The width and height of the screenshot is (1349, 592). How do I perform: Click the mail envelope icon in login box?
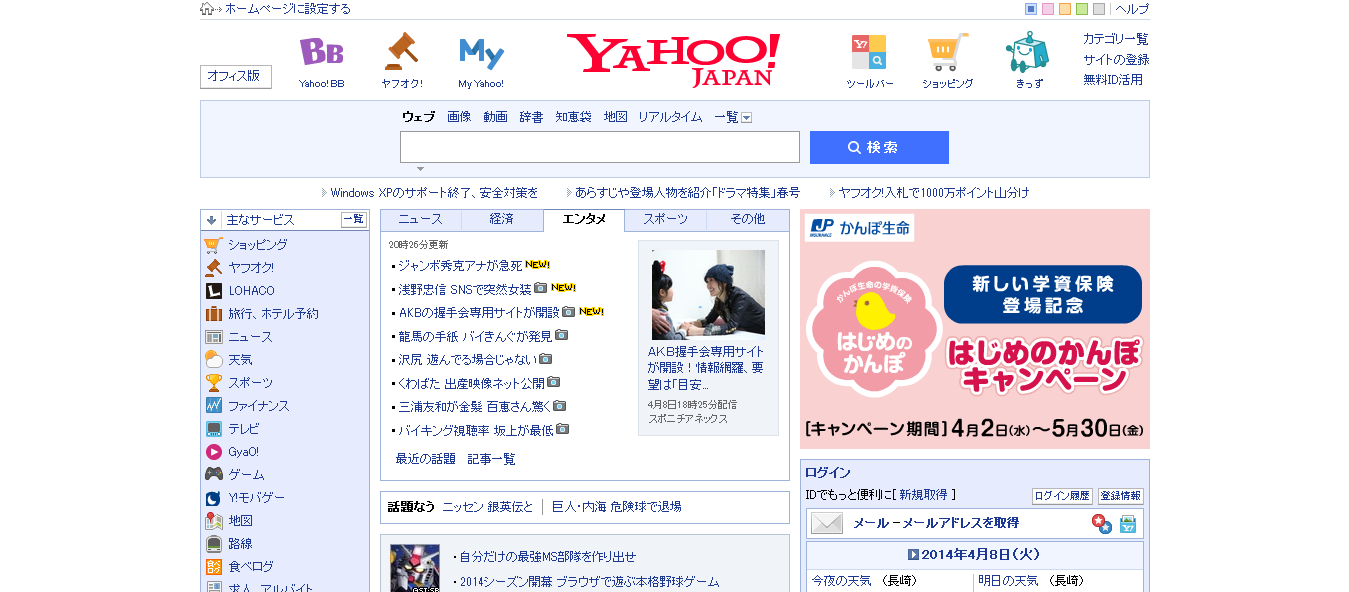(827, 523)
